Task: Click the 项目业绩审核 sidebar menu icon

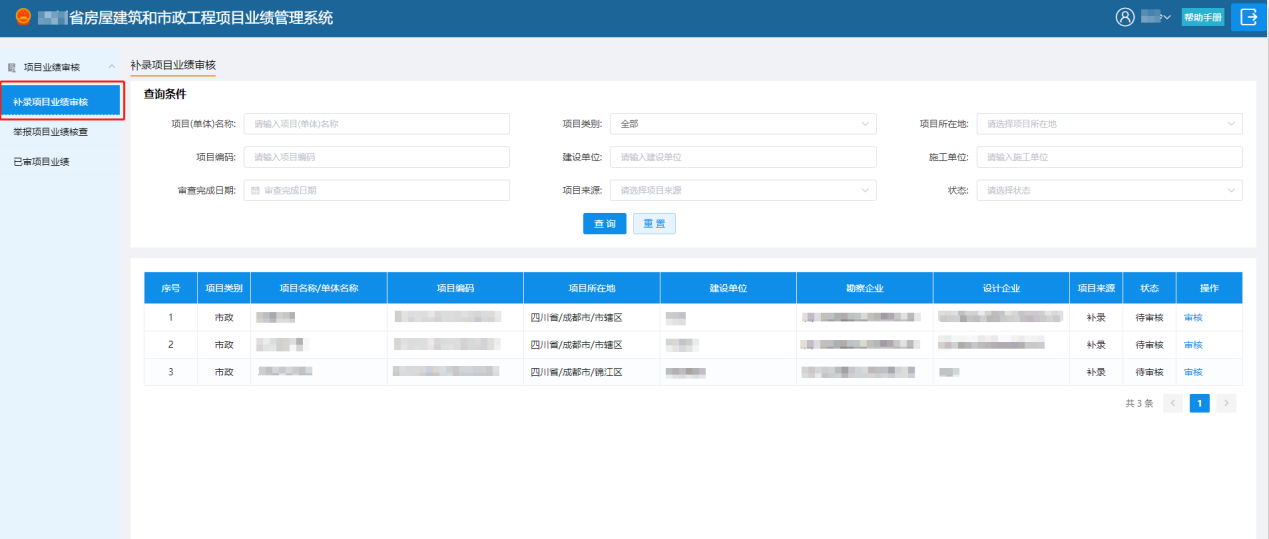Action: point(12,67)
